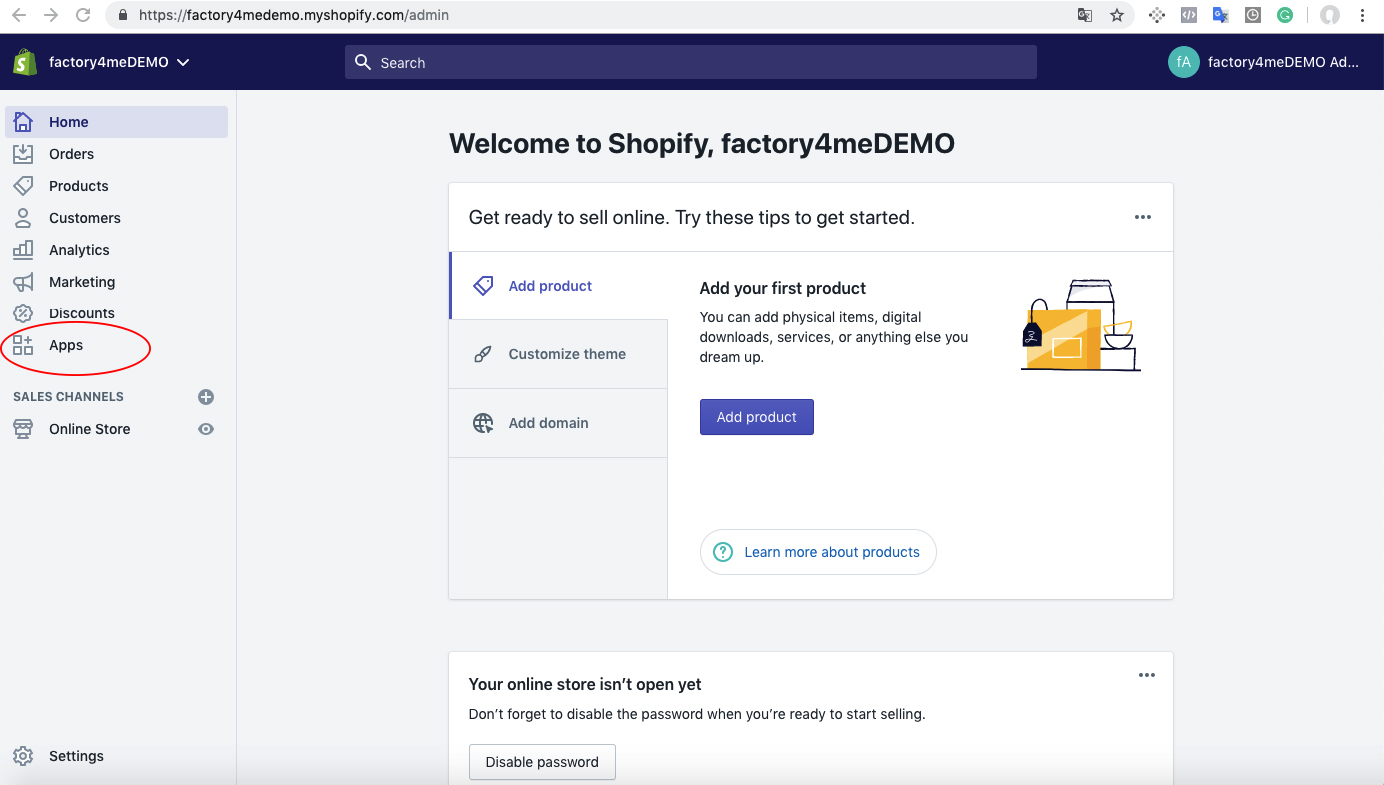The width and height of the screenshot is (1384, 785).
Task: Select the Customize theme tab
Action: pyautogui.click(x=559, y=354)
